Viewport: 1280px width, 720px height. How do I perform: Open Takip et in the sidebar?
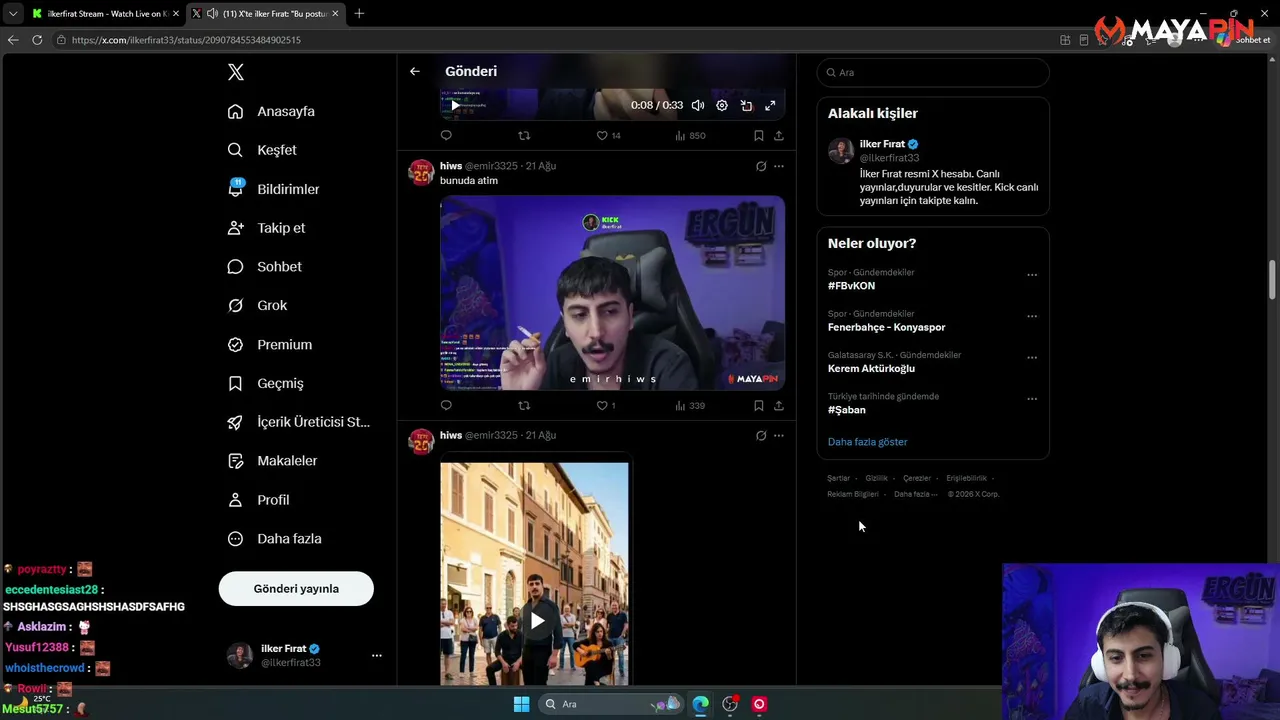(x=266, y=228)
